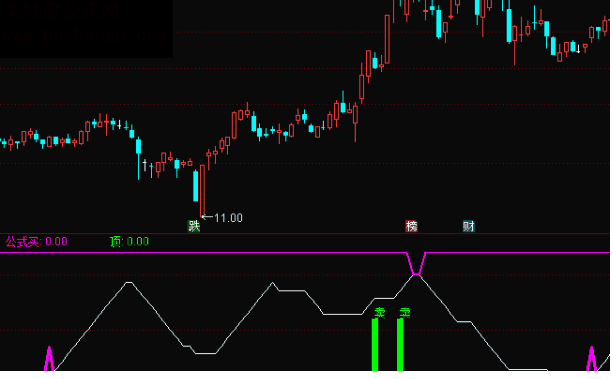Select the large cyan candle left of 11.00 low

click(196, 186)
